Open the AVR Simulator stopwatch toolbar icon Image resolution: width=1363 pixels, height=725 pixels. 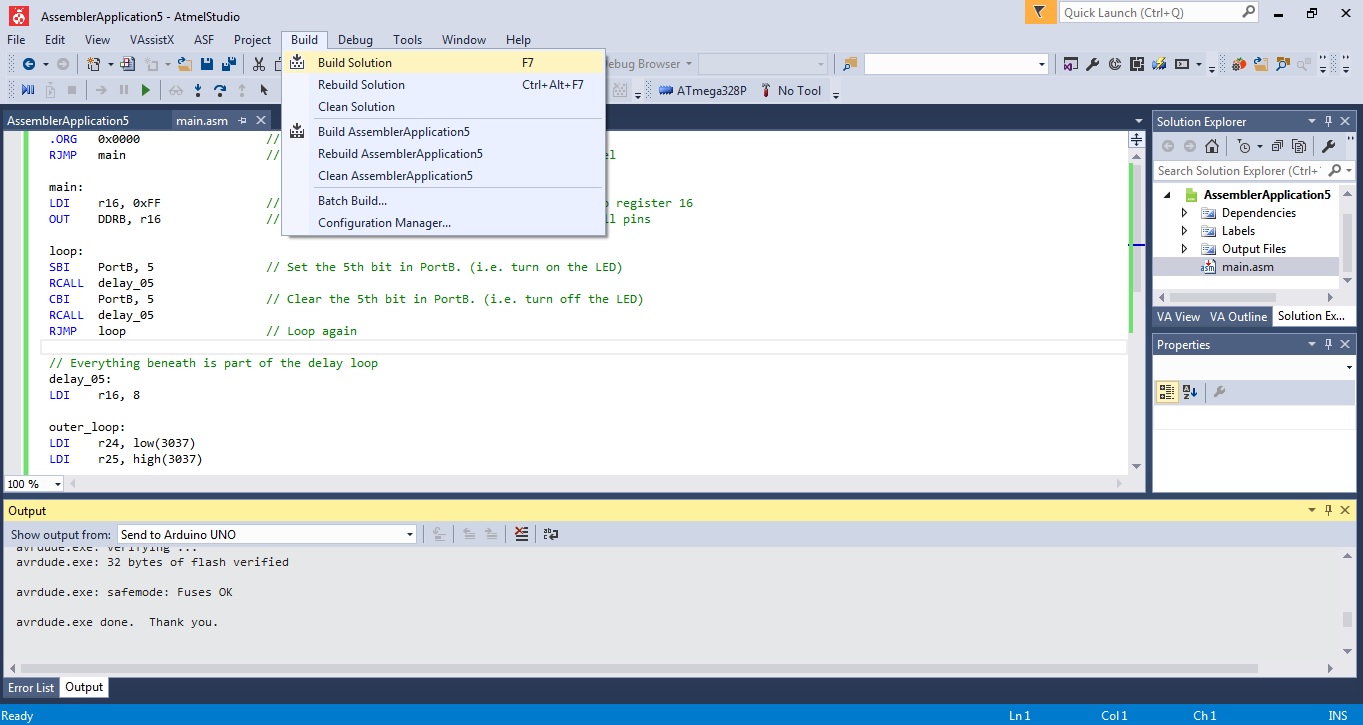(1114, 63)
